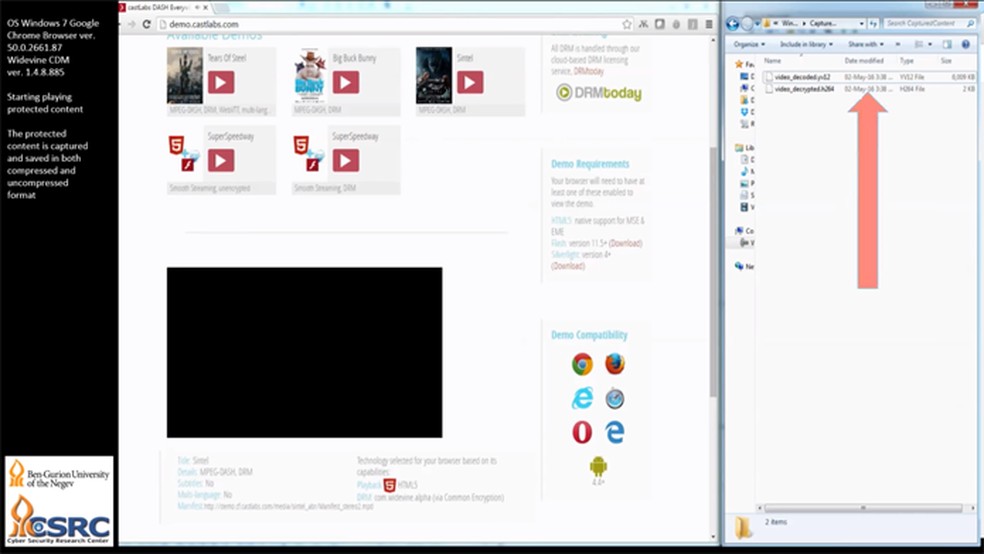Open the Include in library dropdown

point(806,45)
